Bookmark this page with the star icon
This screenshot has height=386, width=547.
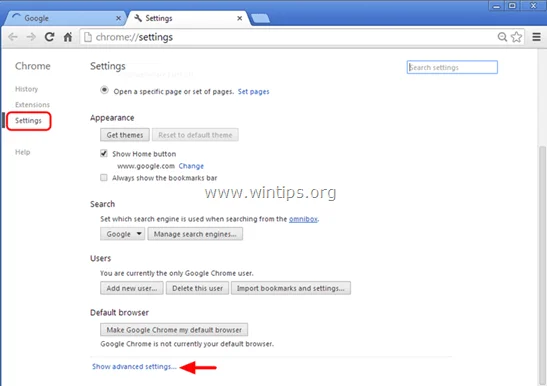(517, 37)
